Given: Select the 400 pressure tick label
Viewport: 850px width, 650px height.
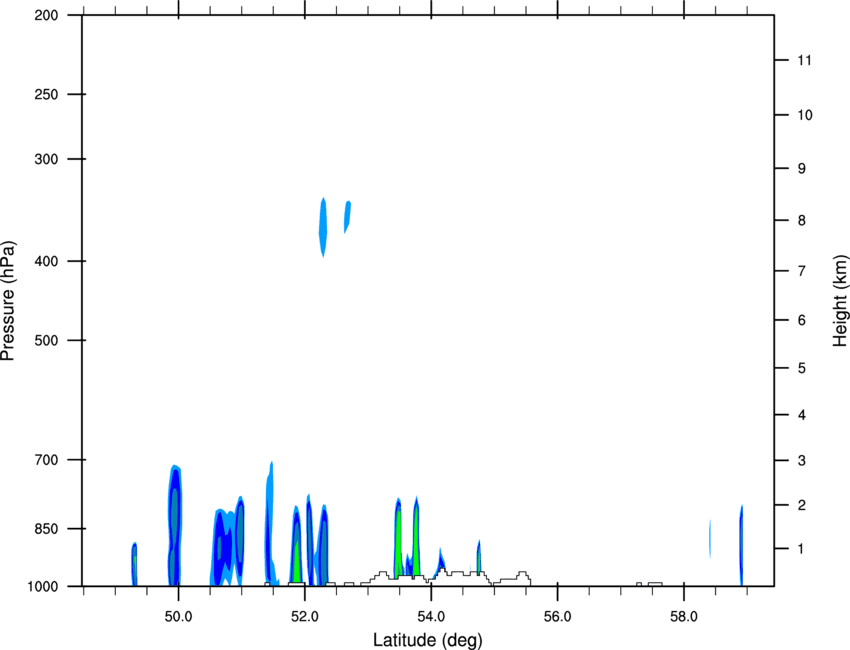Looking at the screenshot, I should pyautogui.click(x=47, y=261).
